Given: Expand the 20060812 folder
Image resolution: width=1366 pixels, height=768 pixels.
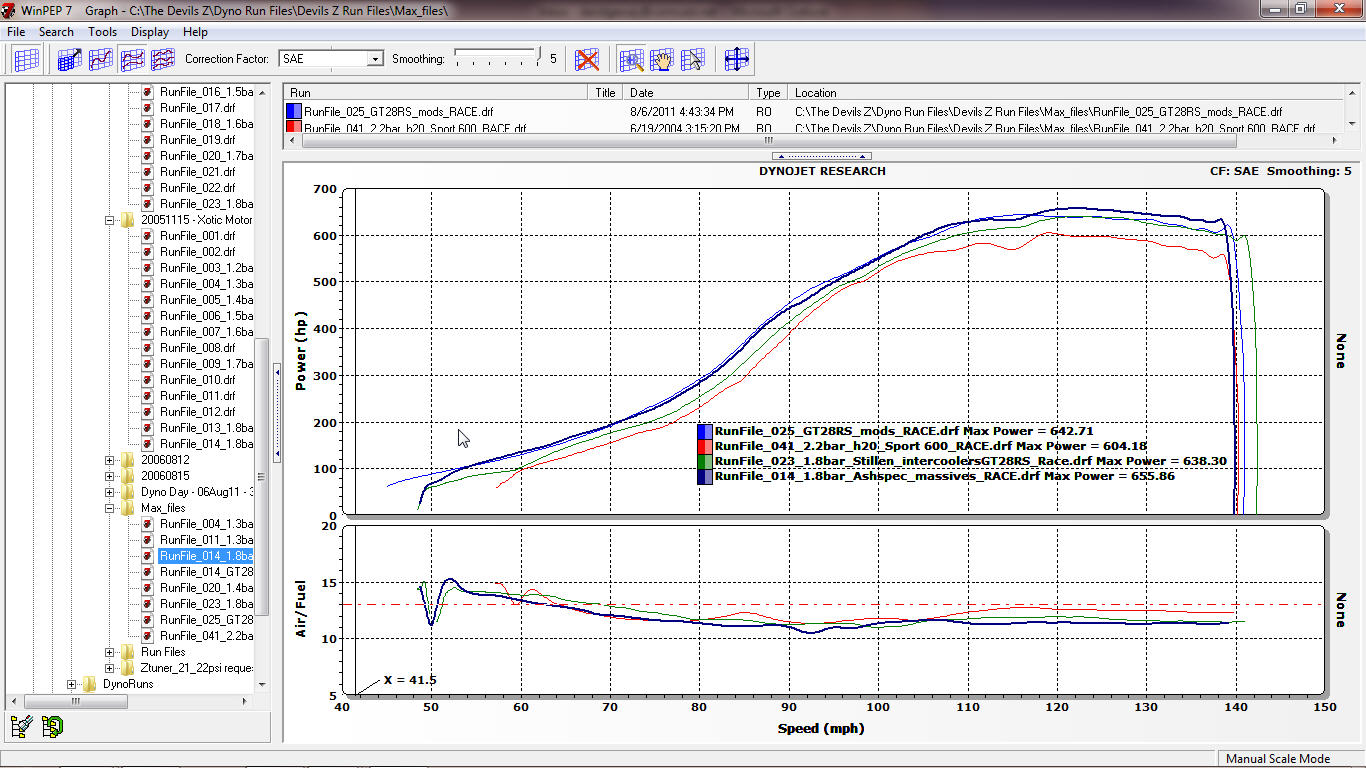Looking at the screenshot, I should click(x=110, y=460).
